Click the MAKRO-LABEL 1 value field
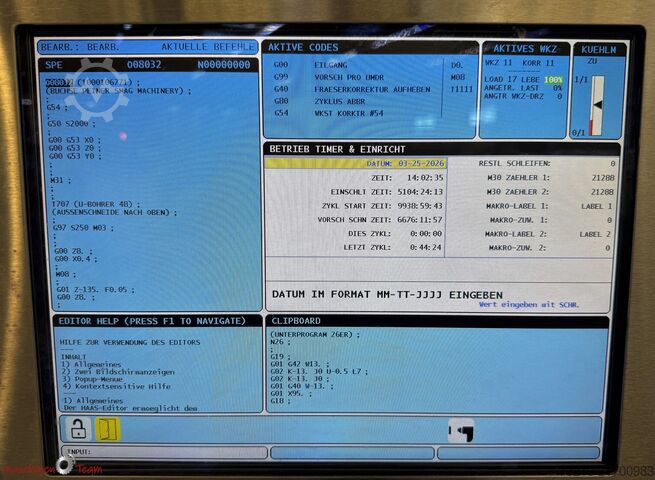Image resolution: width=655 pixels, height=480 pixels. [x=595, y=205]
